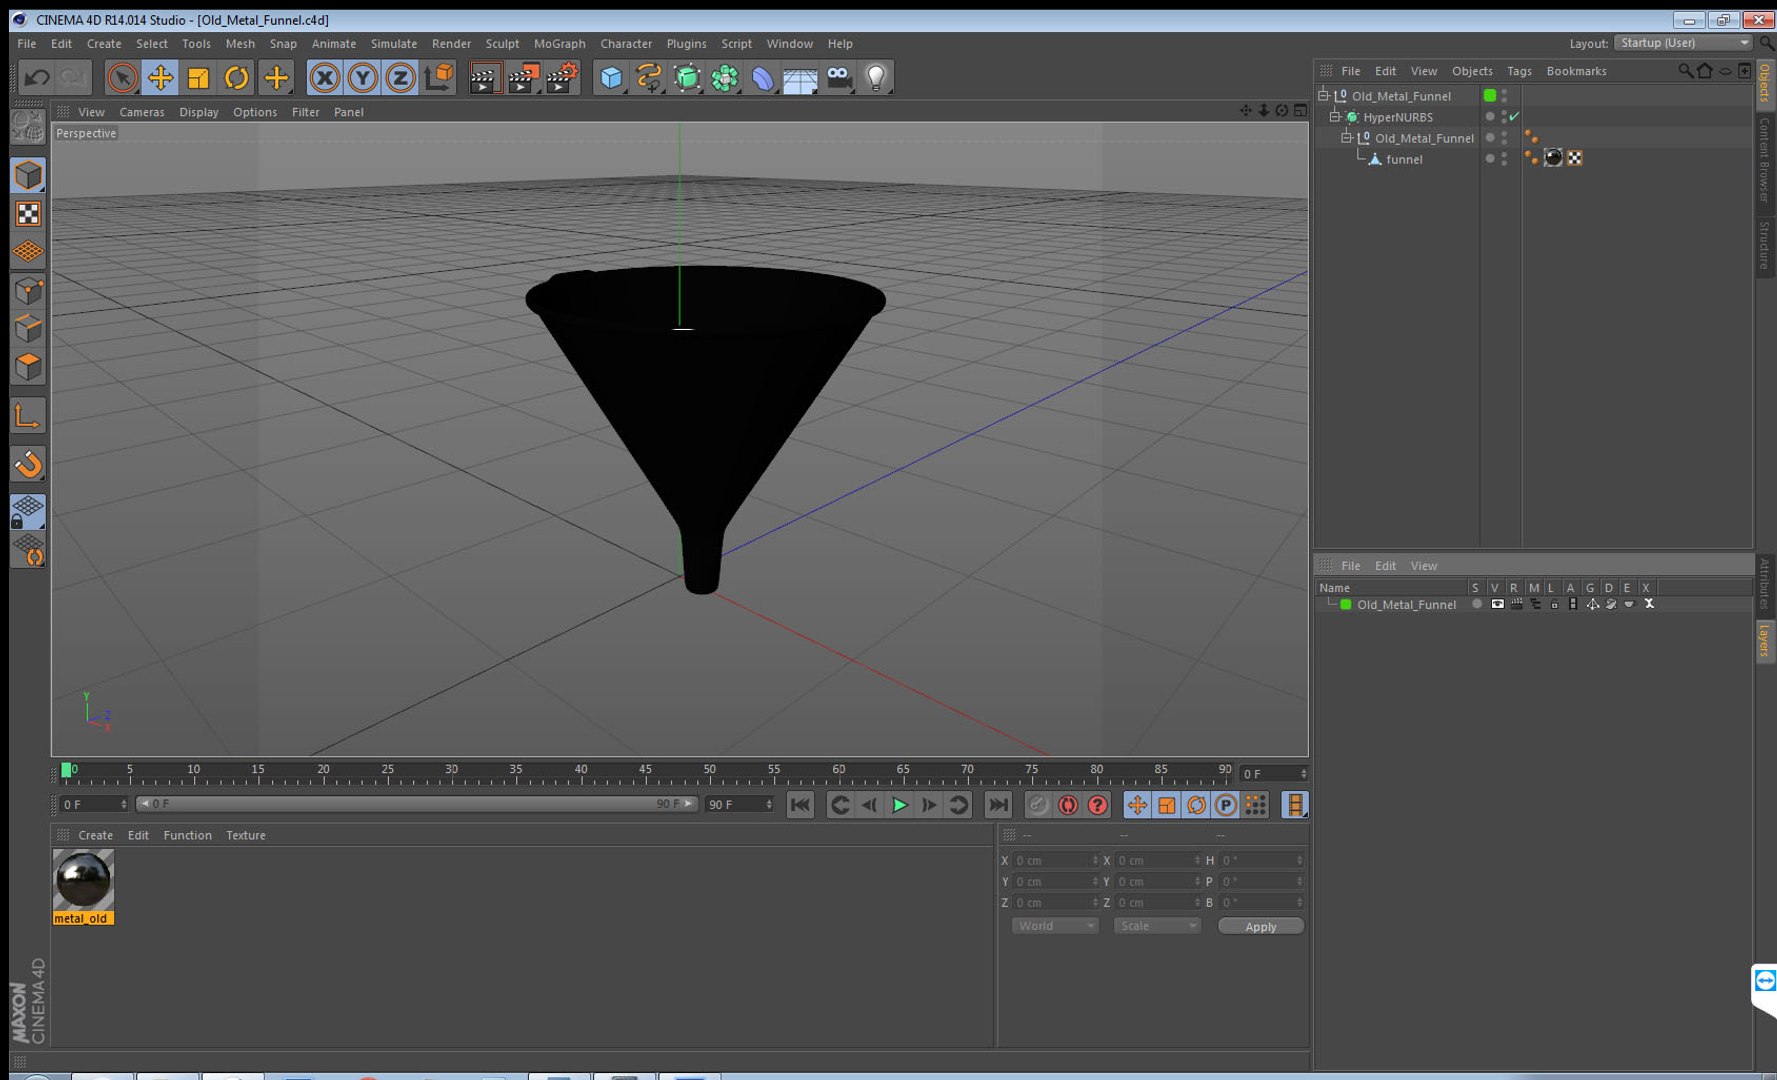Open the Light object tool
Screen dimensions: 1777x1080
(x=876, y=77)
